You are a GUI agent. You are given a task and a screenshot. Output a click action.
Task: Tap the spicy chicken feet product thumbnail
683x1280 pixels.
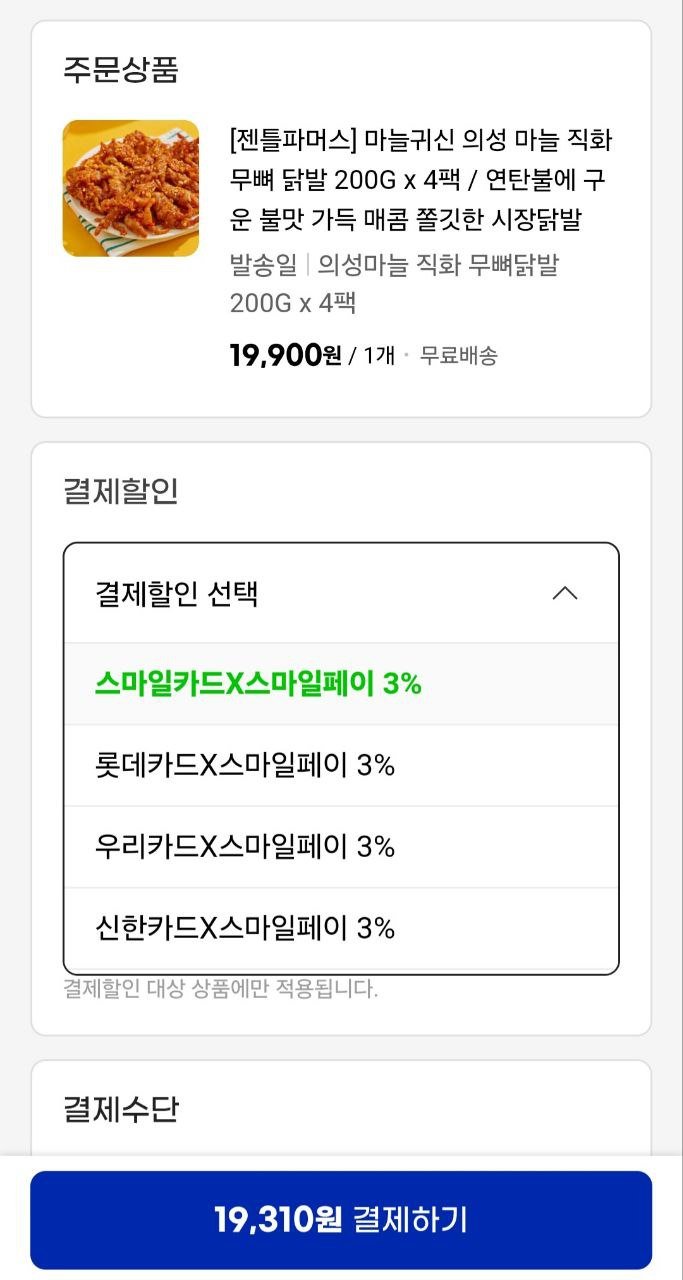[131, 188]
